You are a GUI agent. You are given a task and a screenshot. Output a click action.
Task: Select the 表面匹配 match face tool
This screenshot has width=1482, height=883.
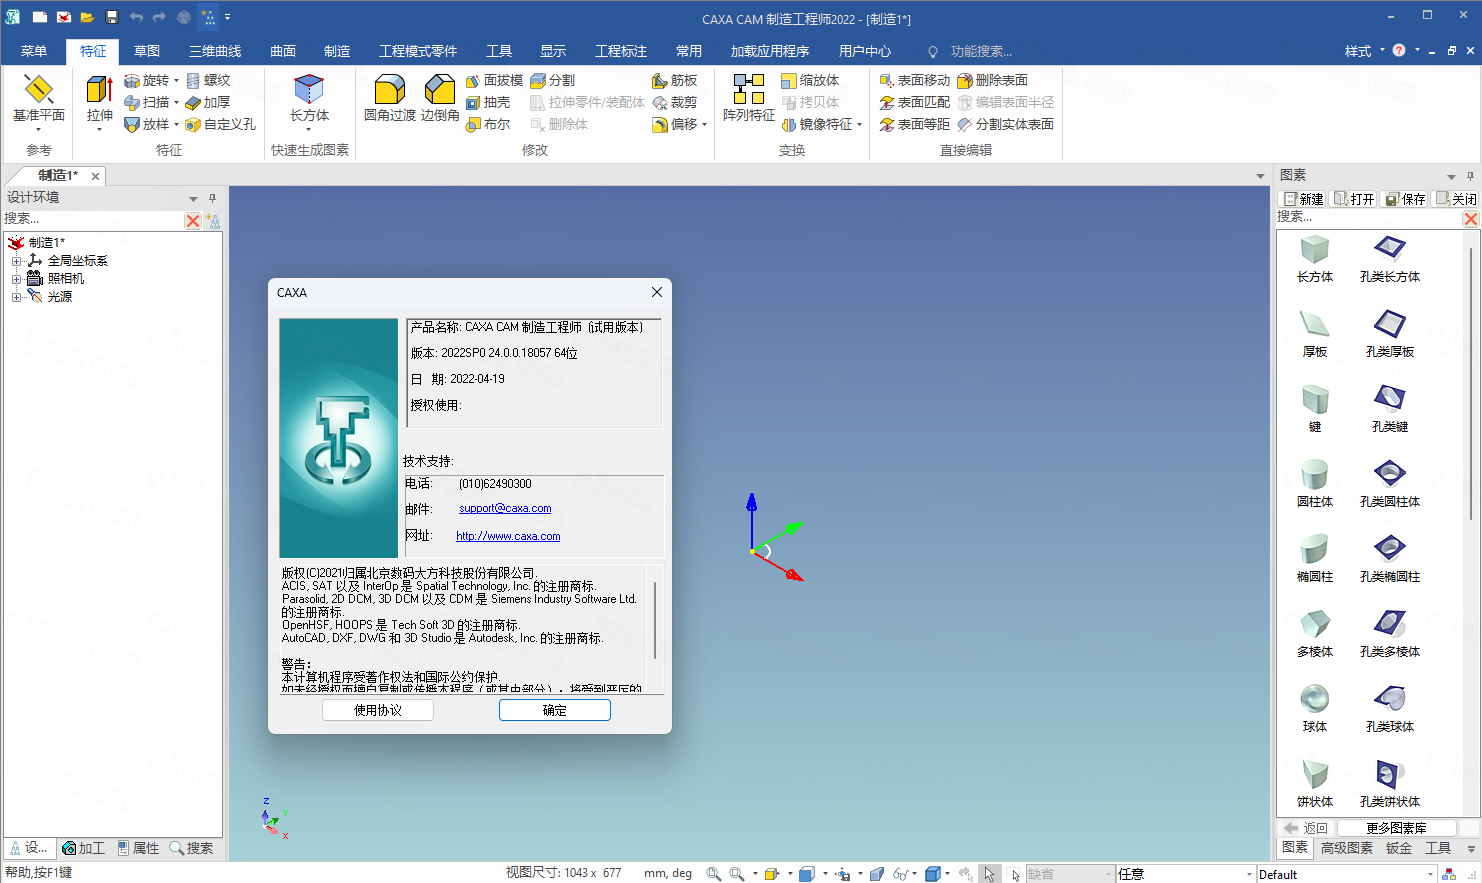[914, 102]
